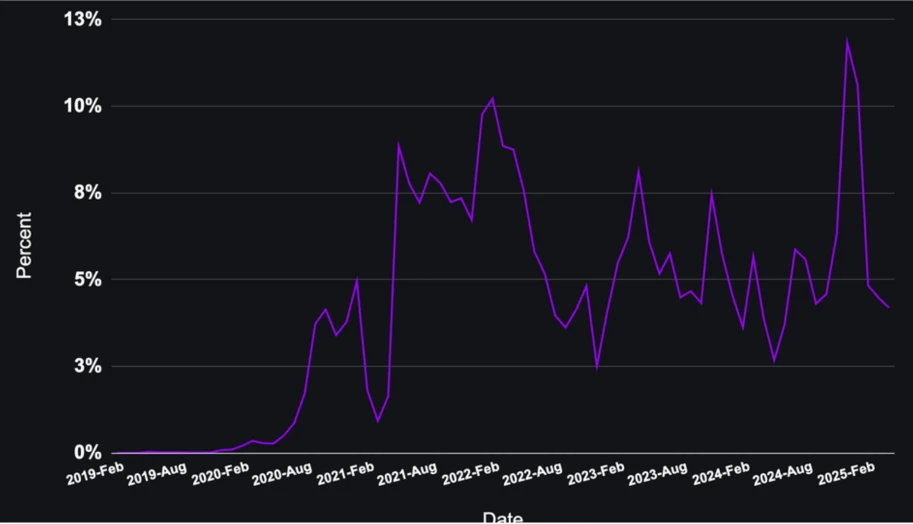Click the 8% y-axis label
The image size is (913, 524).
[88, 193]
